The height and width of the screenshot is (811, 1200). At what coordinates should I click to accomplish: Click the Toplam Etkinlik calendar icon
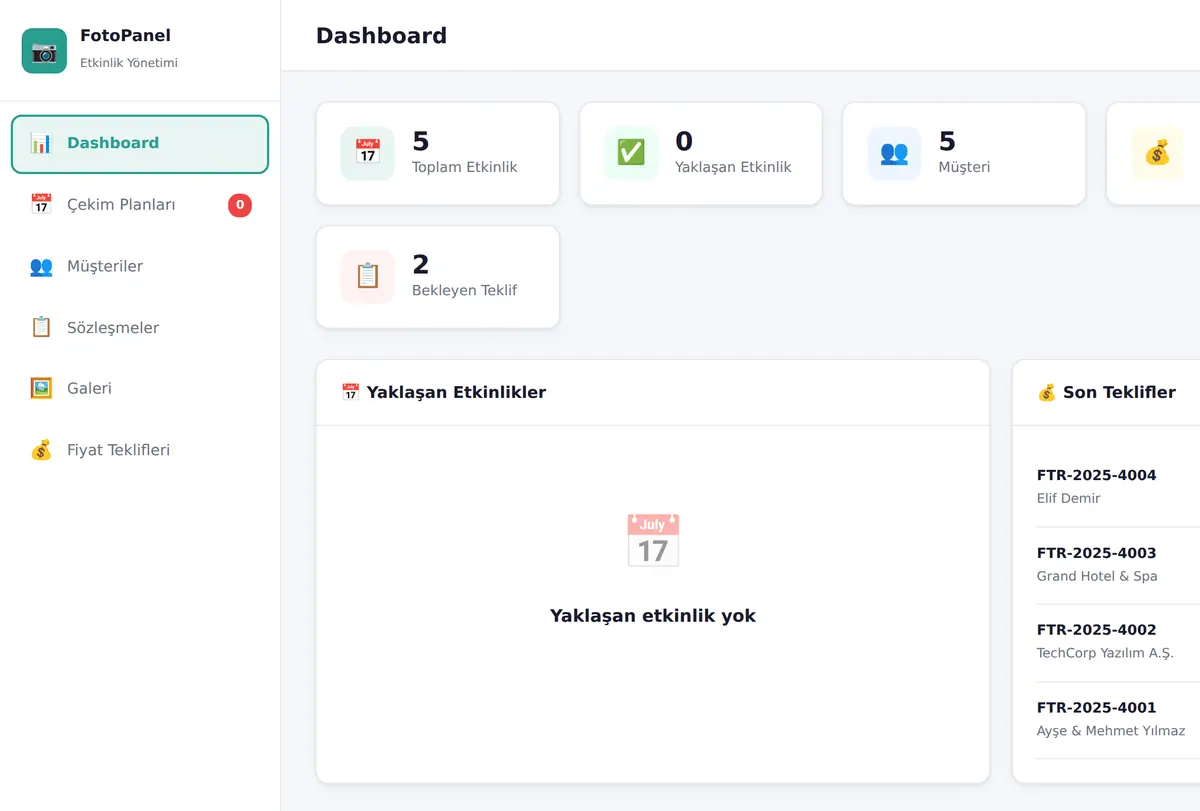coord(368,153)
